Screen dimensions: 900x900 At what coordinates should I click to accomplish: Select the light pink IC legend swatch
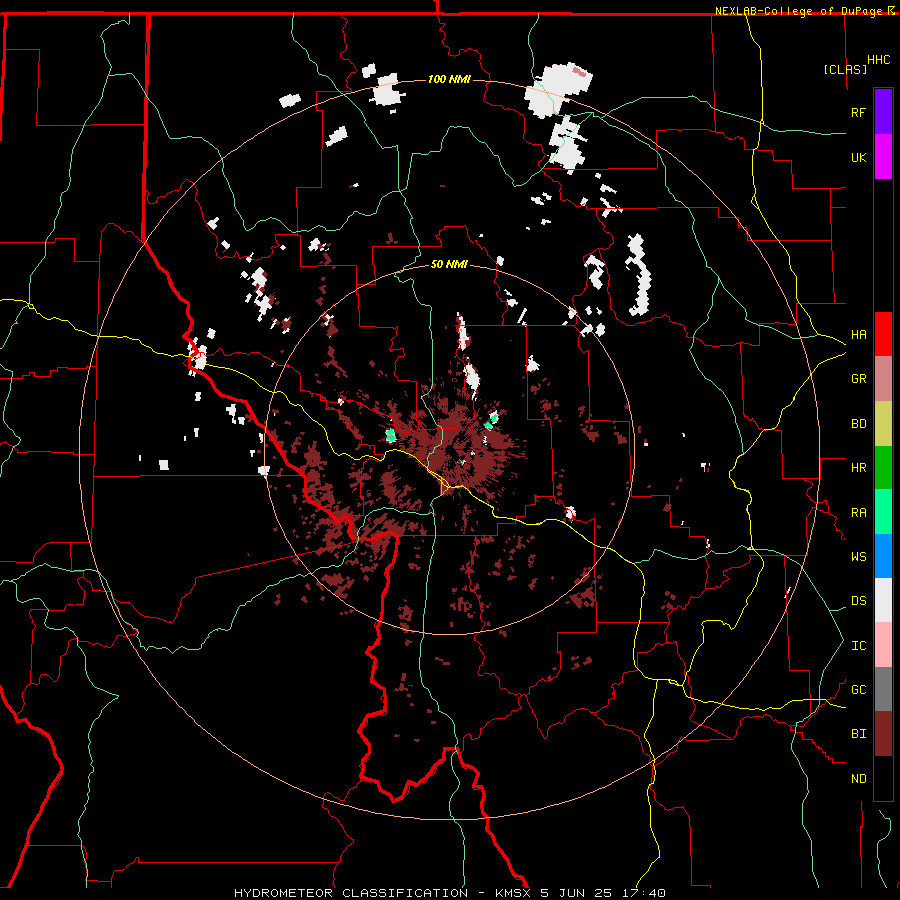pyautogui.click(x=883, y=645)
